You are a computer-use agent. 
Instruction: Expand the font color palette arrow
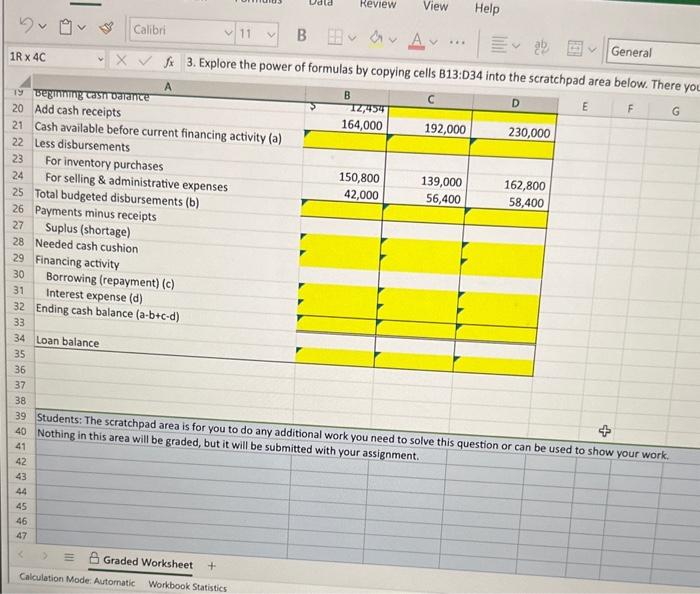click(433, 42)
